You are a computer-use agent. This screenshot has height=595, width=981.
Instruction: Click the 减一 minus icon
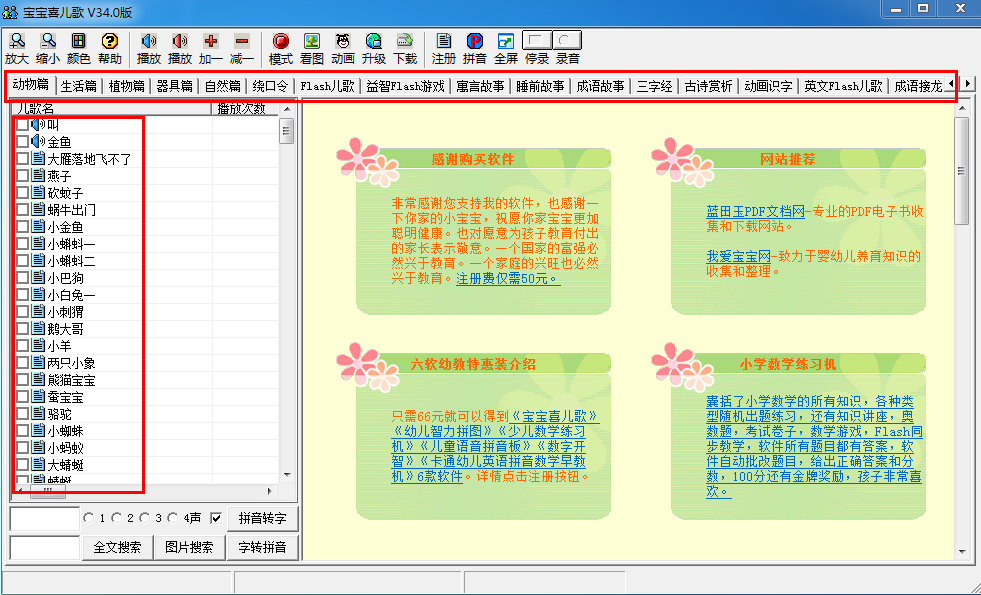(241, 41)
